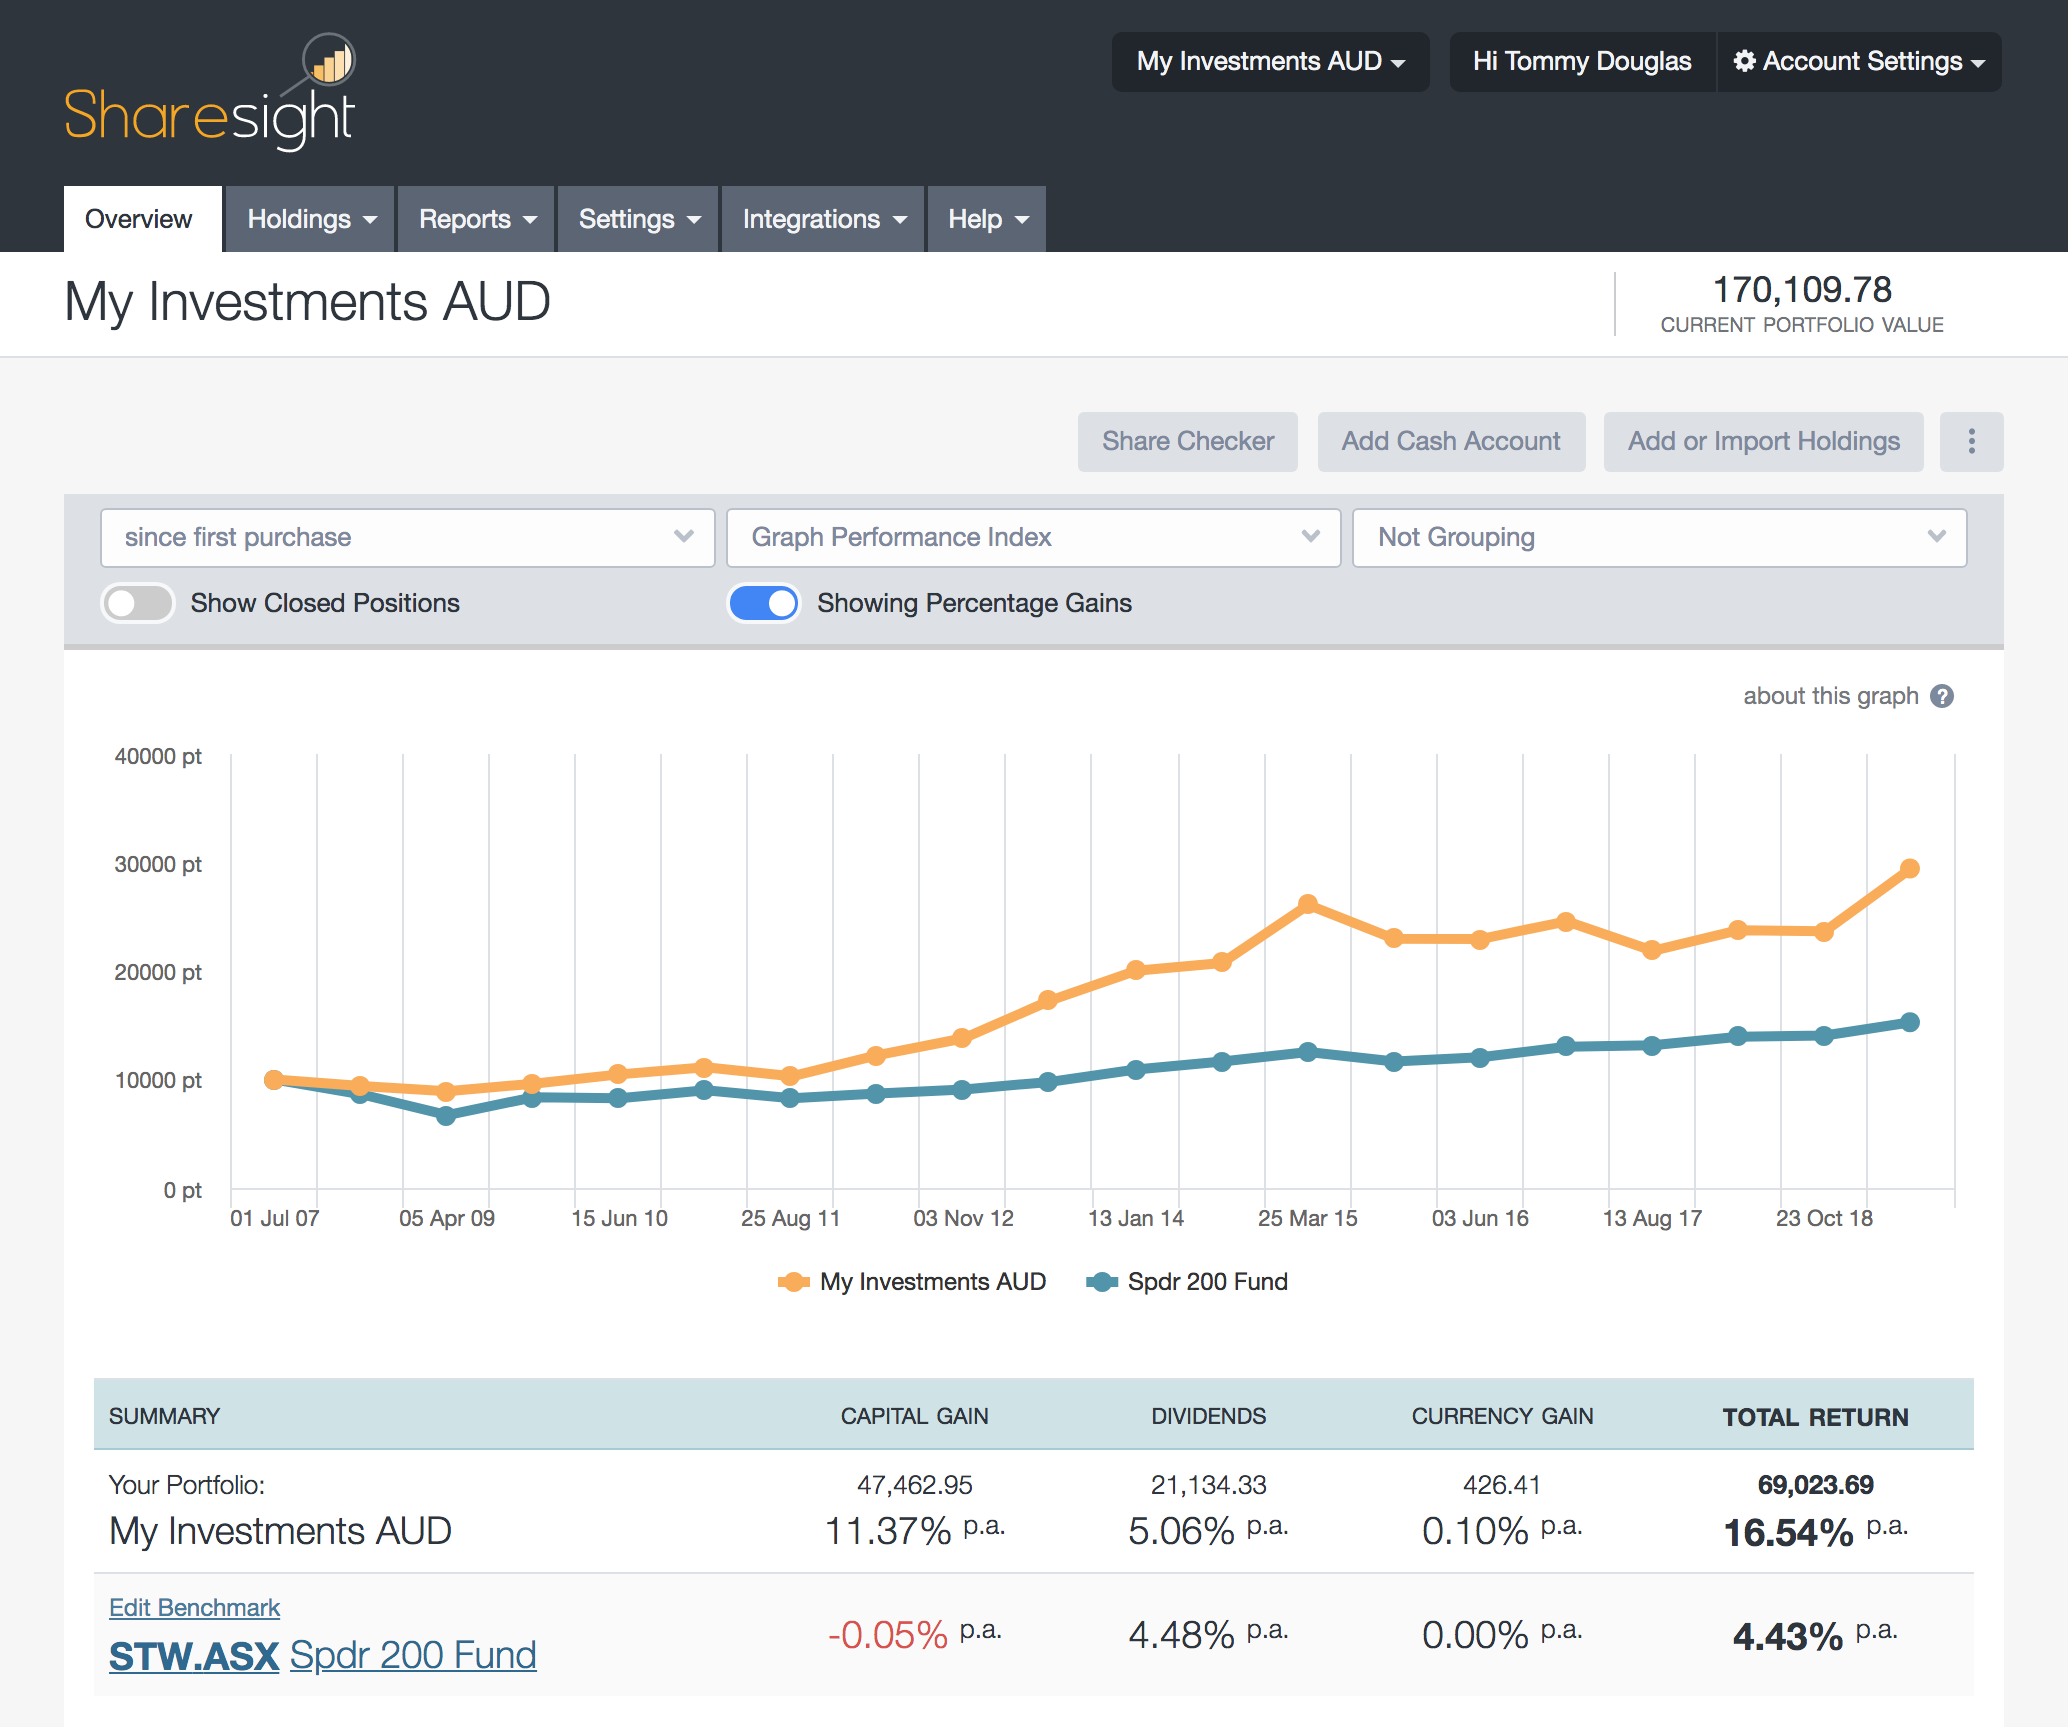Screen dimensions: 2068x1727
Task: Click last orange data point on graph
Action: [1909, 868]
